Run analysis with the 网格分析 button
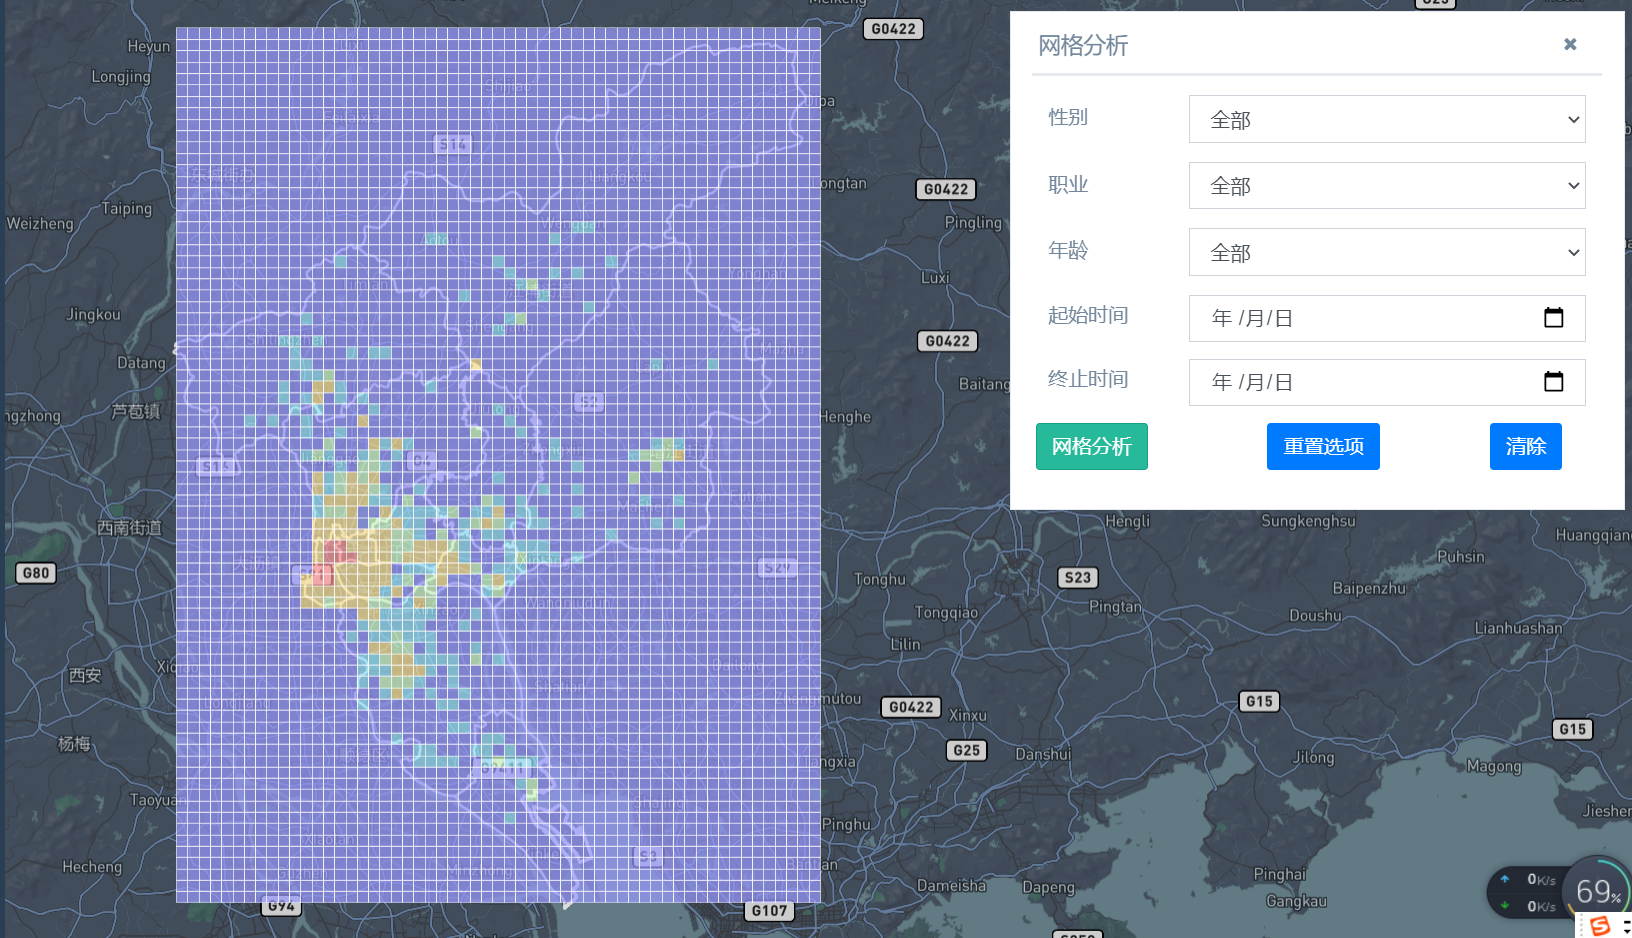 1091,446
